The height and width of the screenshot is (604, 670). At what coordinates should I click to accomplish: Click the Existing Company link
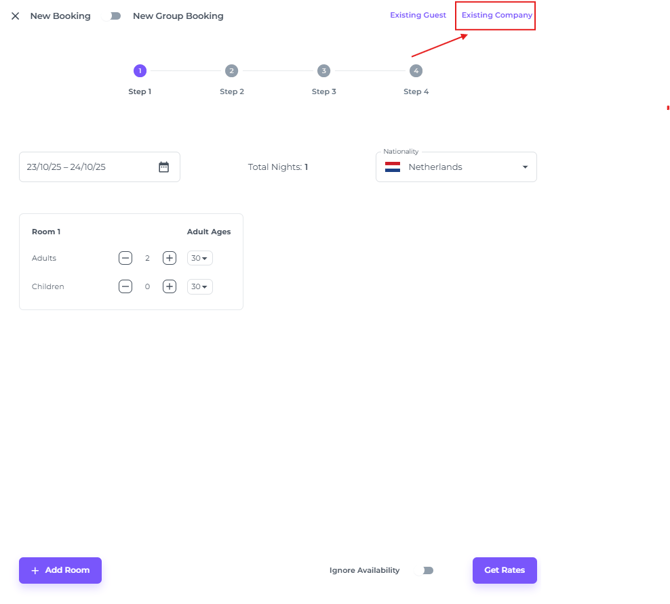click(x=496, y=15)
